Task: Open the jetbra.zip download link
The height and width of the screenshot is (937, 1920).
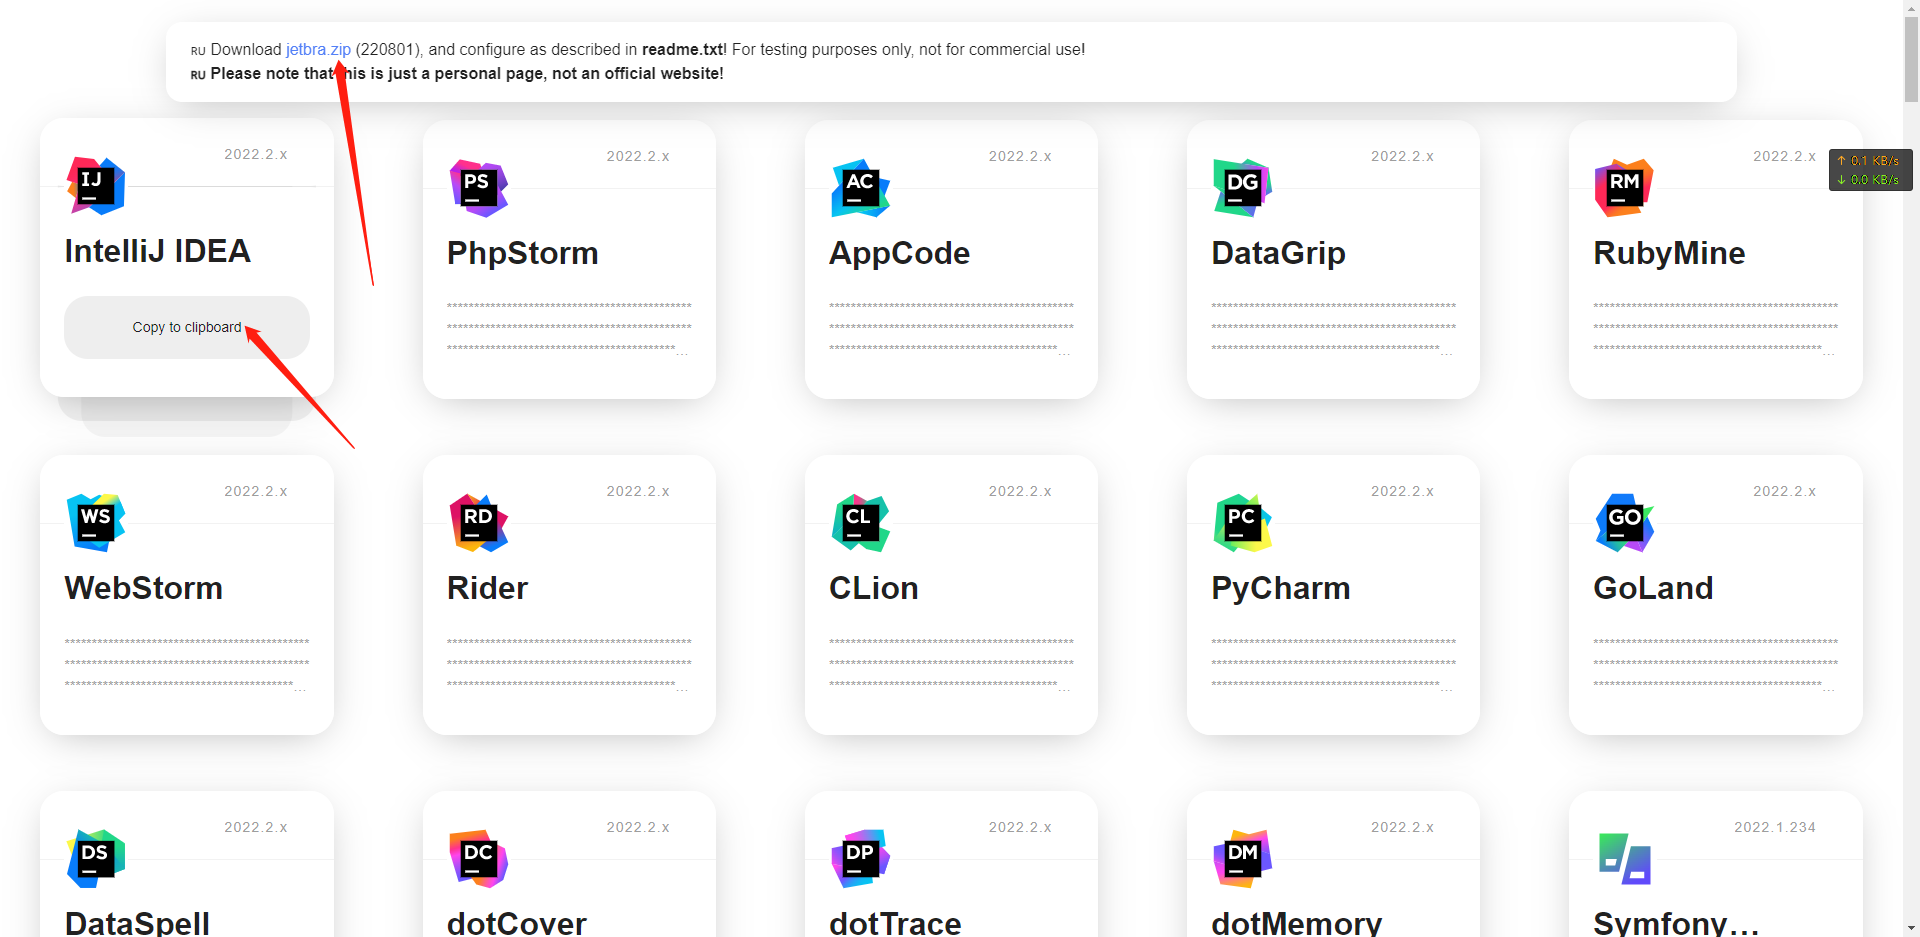Action: [318, 49]
